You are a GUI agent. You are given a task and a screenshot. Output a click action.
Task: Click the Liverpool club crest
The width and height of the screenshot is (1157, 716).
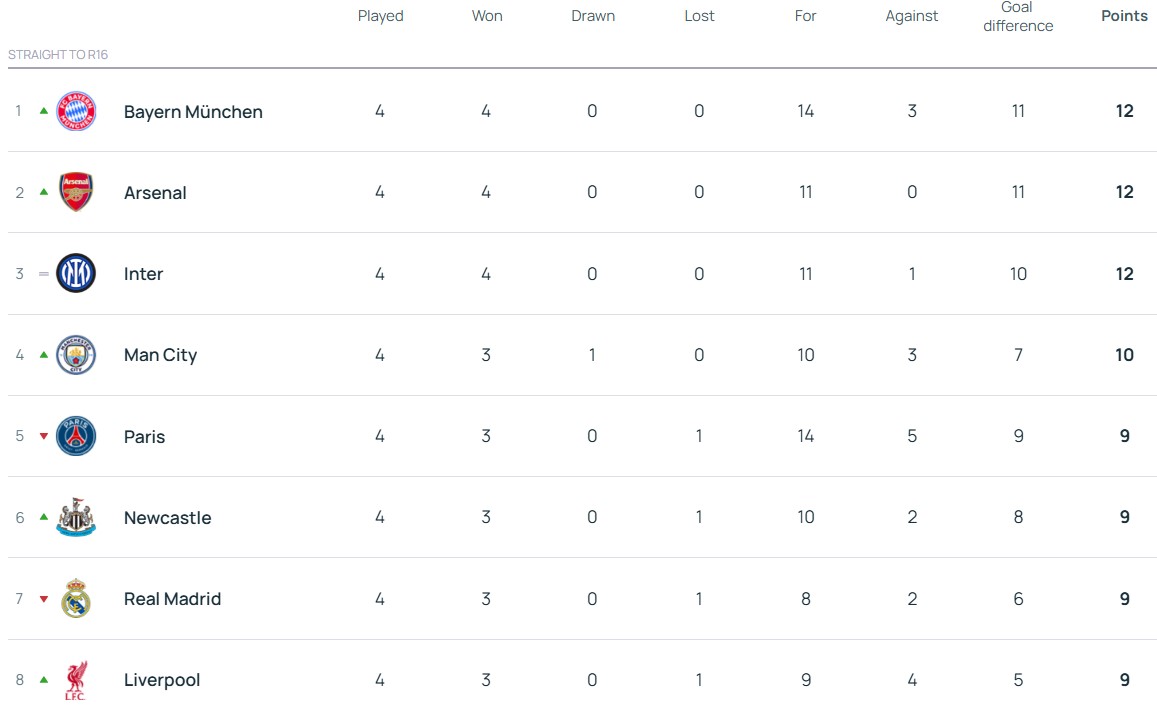[76, 680]
